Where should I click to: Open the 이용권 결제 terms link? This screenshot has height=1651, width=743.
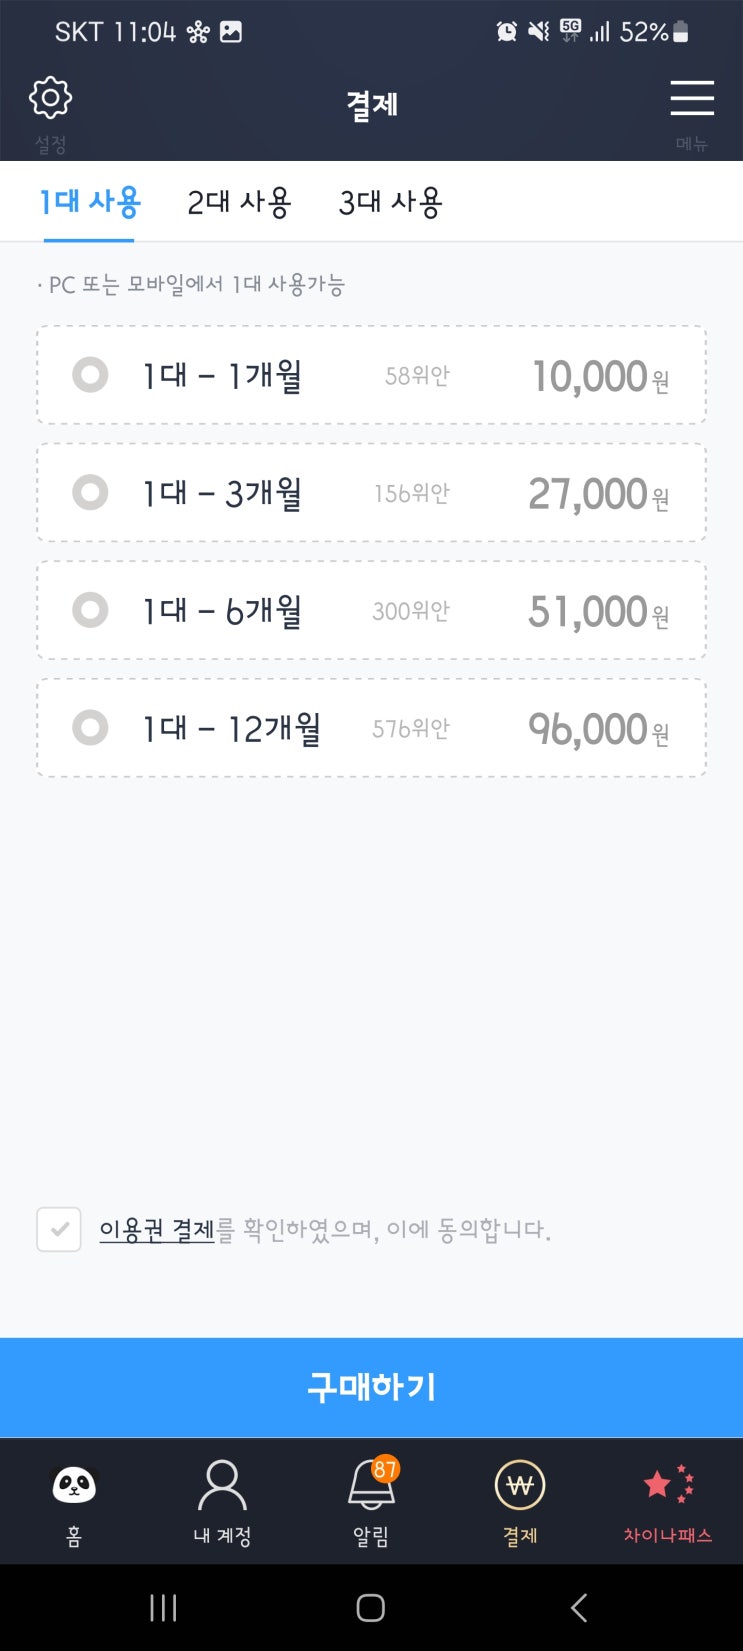click(157, 1229)
